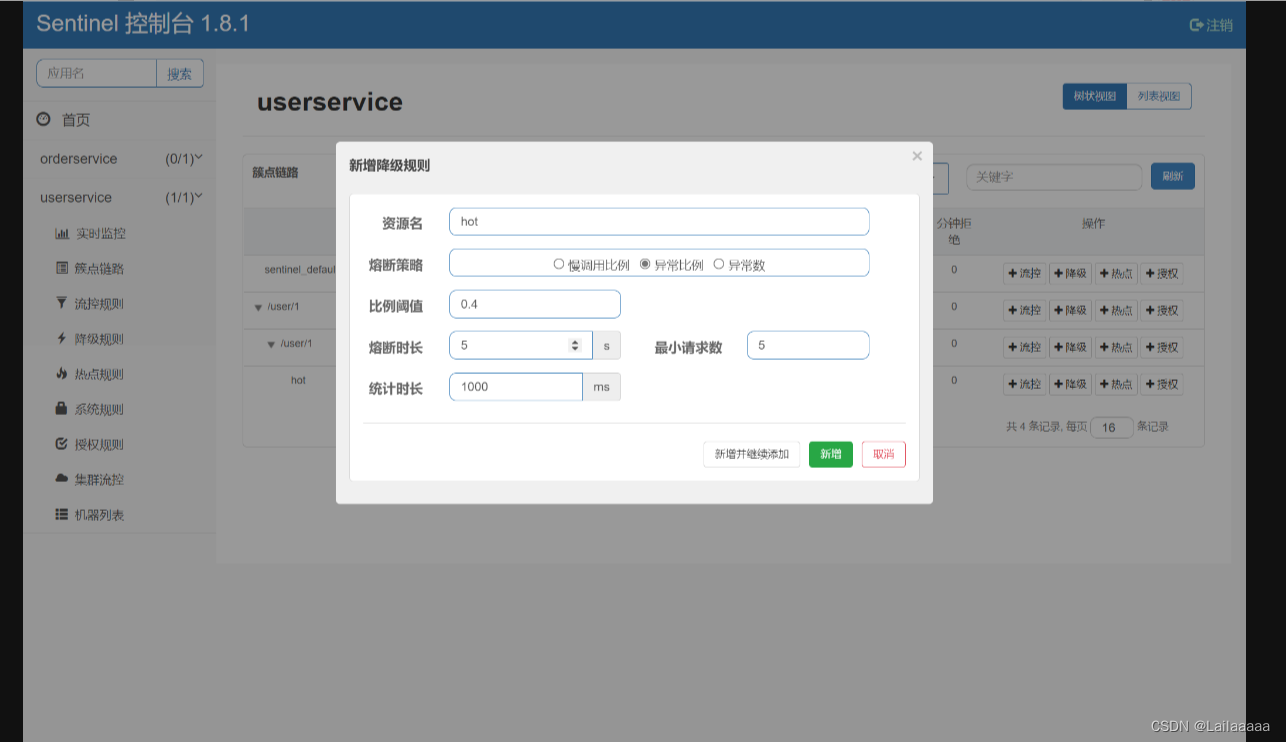The width and height of the screenshot is (1286, 742).
Task: Close the 新增降级规则 dialog with the X
Action: coord(917,156)
